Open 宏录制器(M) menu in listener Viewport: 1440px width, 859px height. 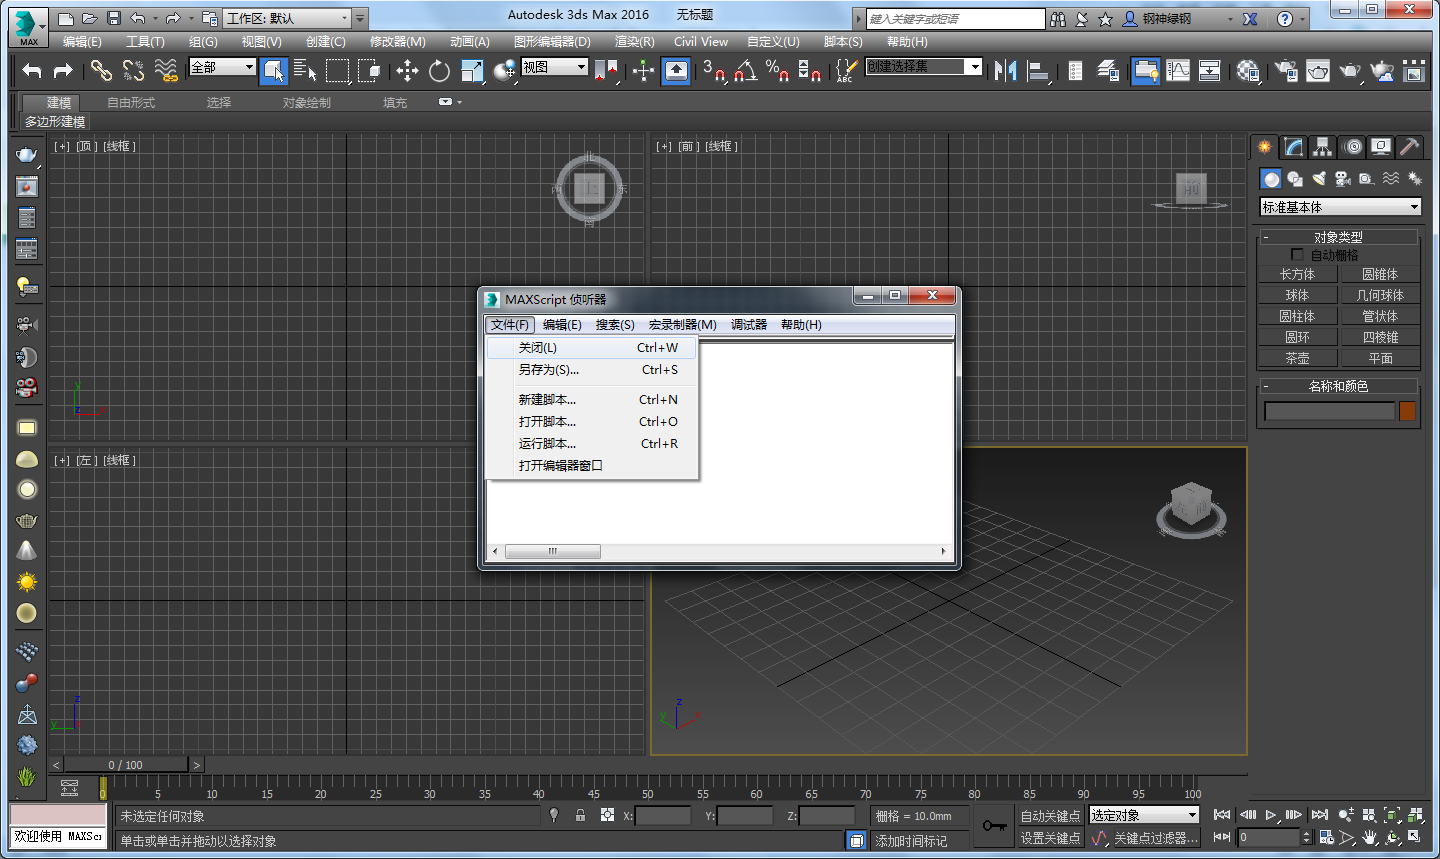(x=682, y=325)
